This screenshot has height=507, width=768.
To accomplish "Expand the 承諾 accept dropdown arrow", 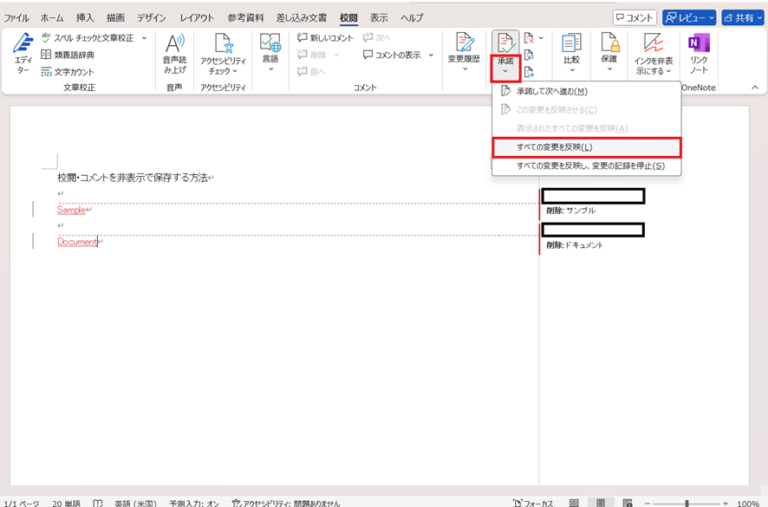I will [x=505, y=71].
